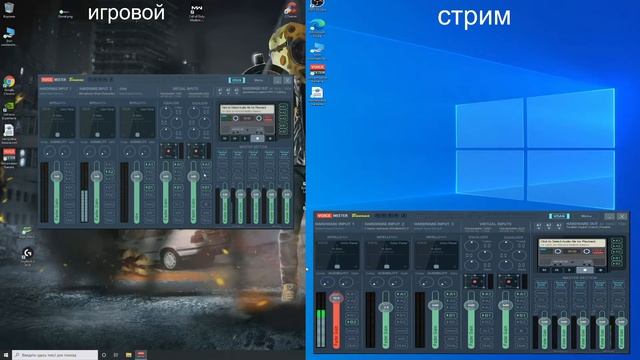The width and height of the screenshot is (640, 360).
Task: Toggle A1 bus on stream Voicemeeter Hardware Input 2
Action: (x=401, y=294)
